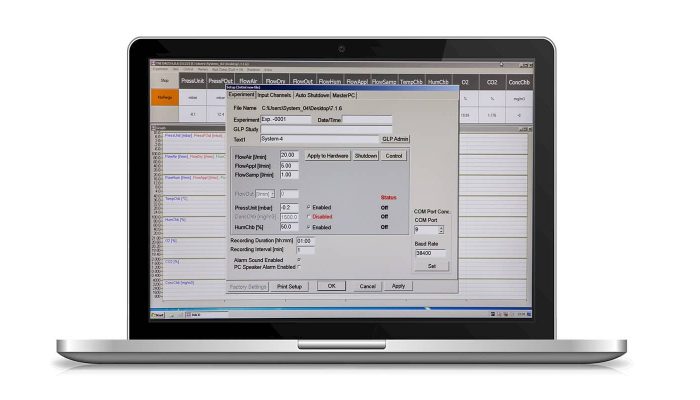Screen dimensions: 700x400
Task: Open the Auto Shutdown tab
Action: pyautogui.click(x=312, y=95)
